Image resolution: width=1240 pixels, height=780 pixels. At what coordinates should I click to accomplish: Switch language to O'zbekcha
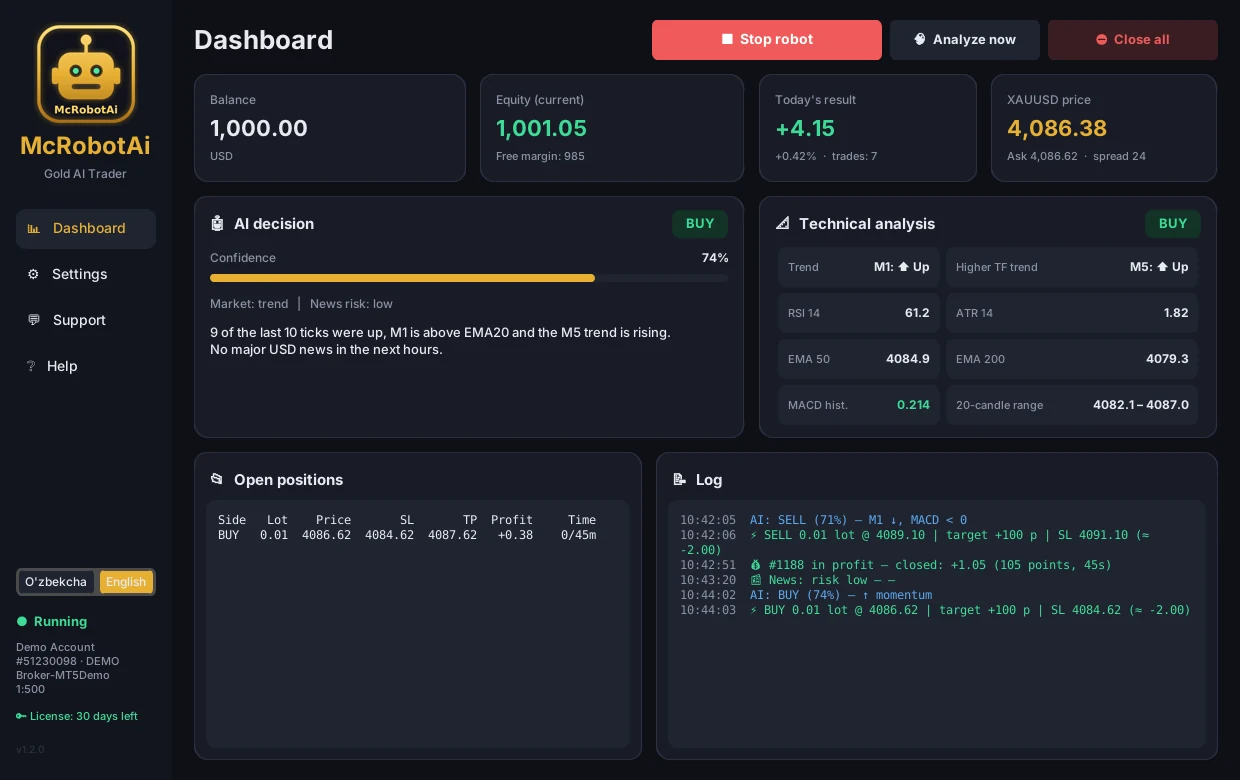point(56,582)
